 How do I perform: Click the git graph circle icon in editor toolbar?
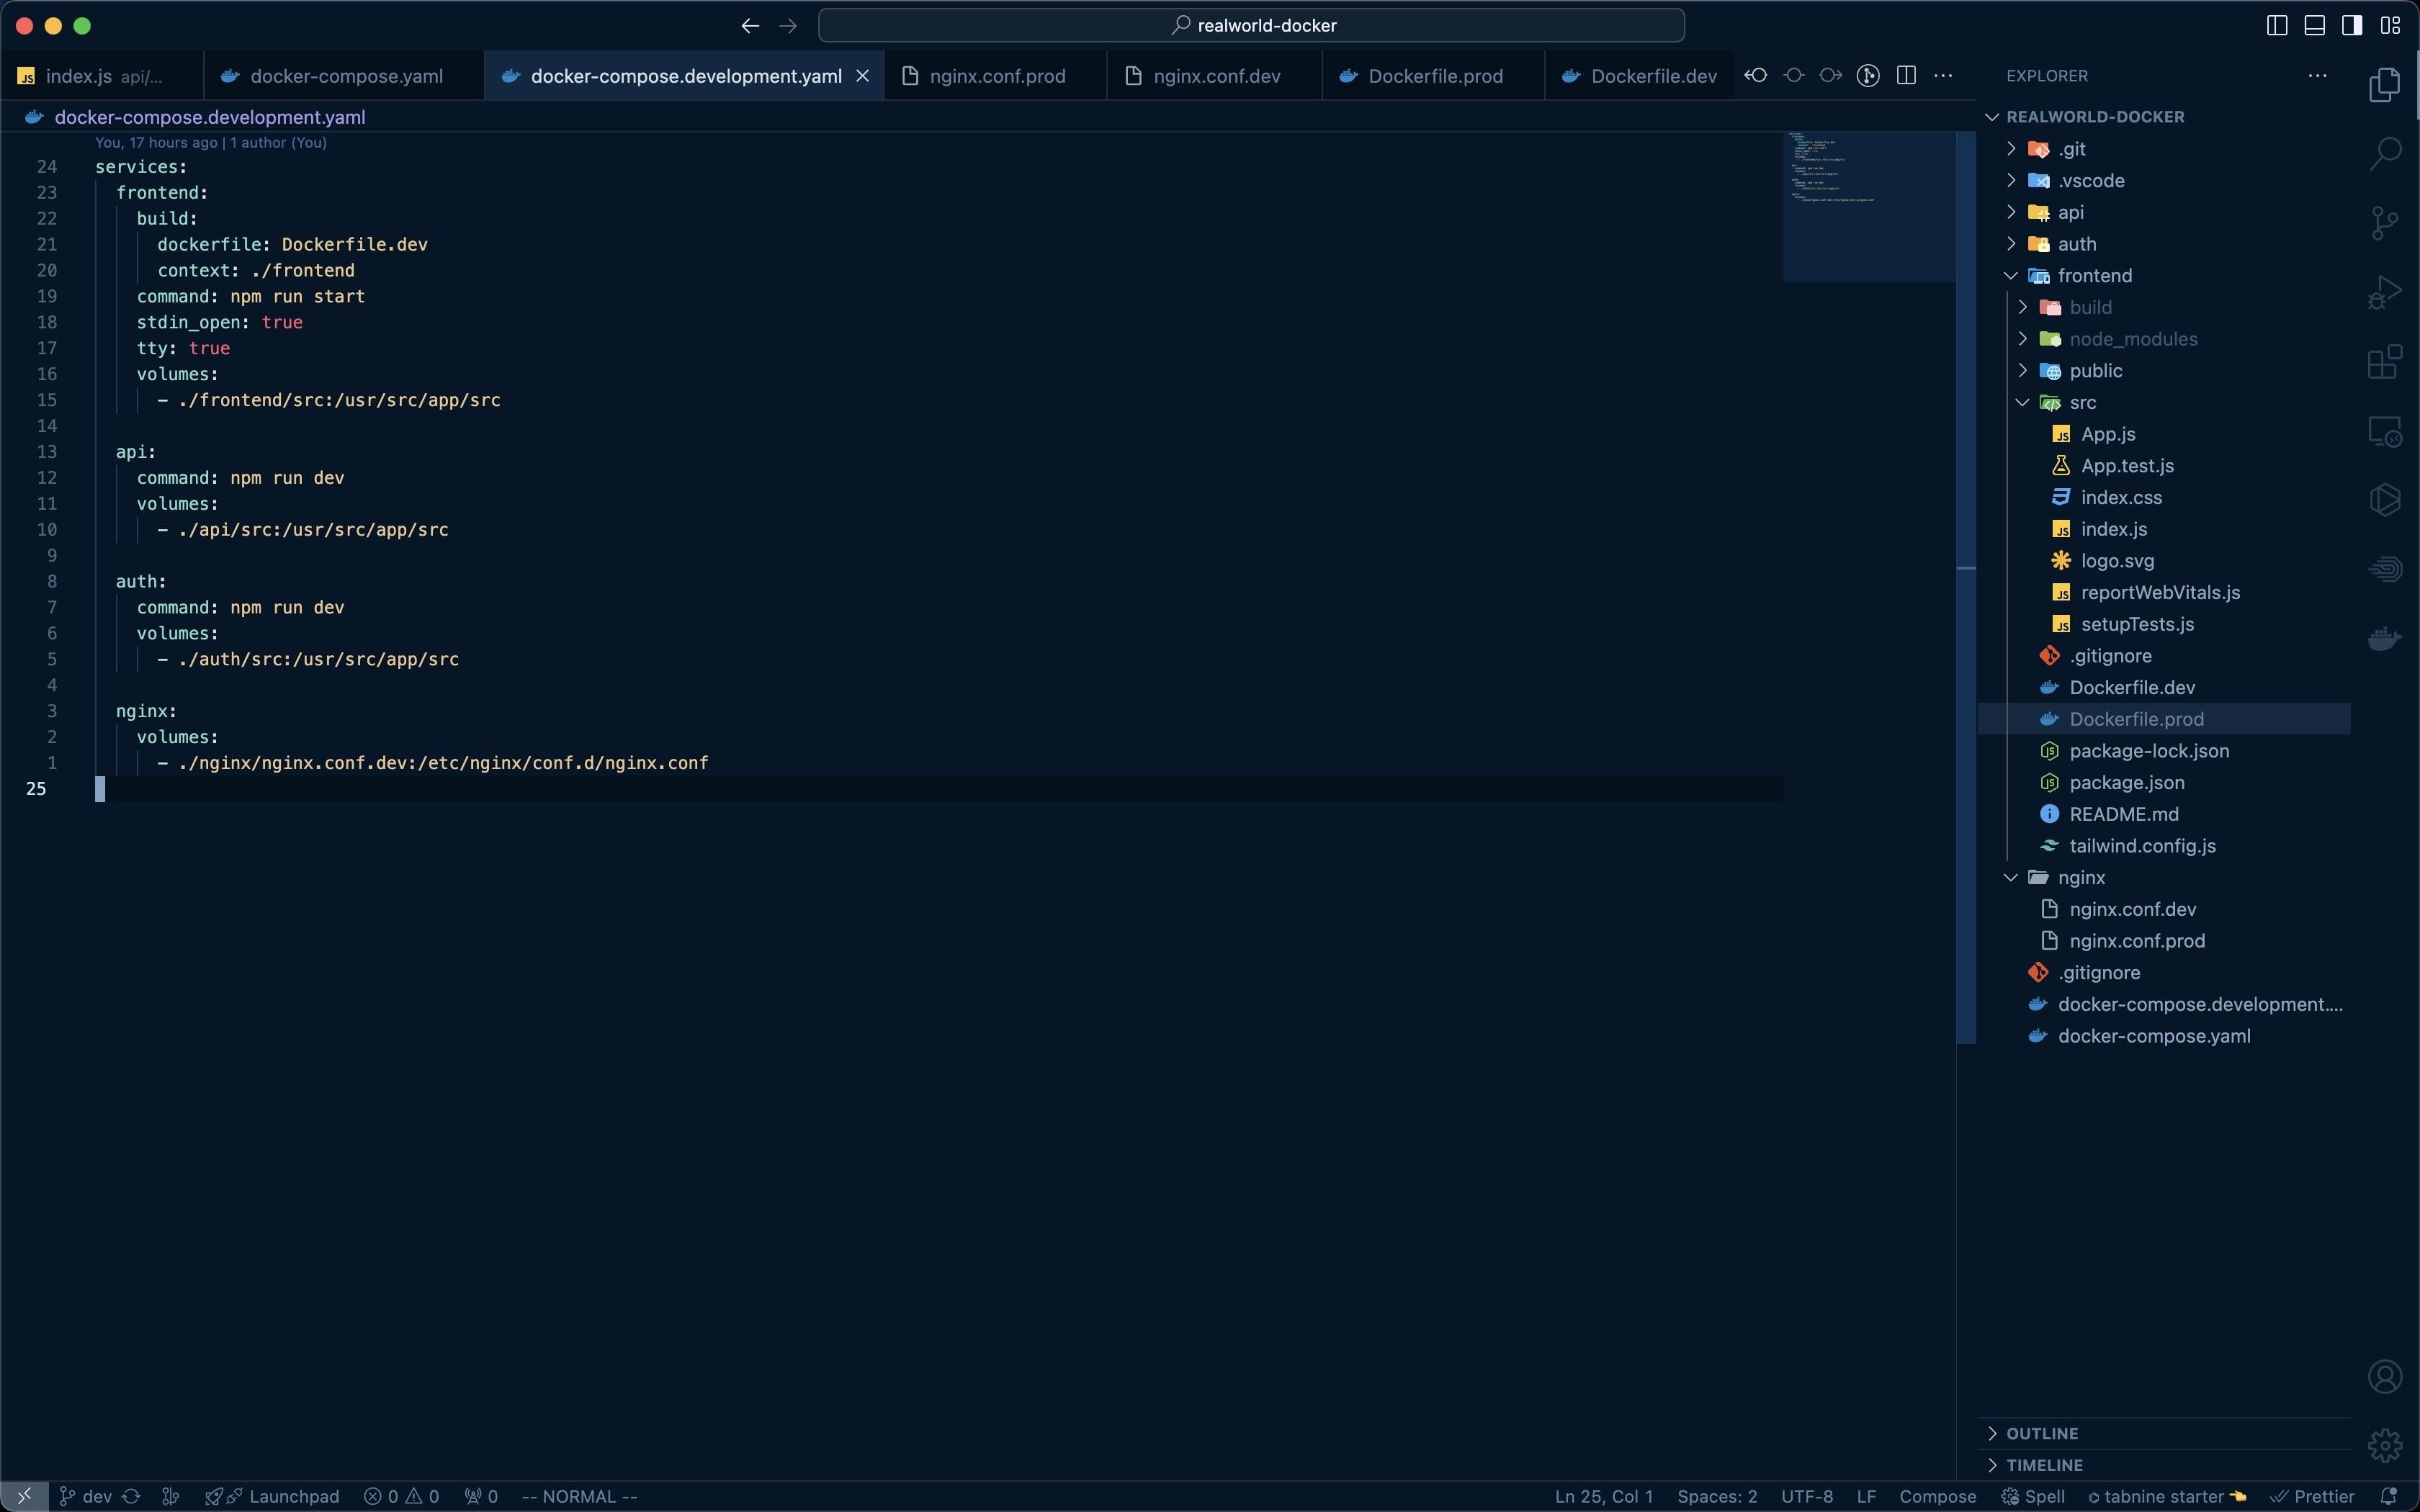pos(1868,76)
